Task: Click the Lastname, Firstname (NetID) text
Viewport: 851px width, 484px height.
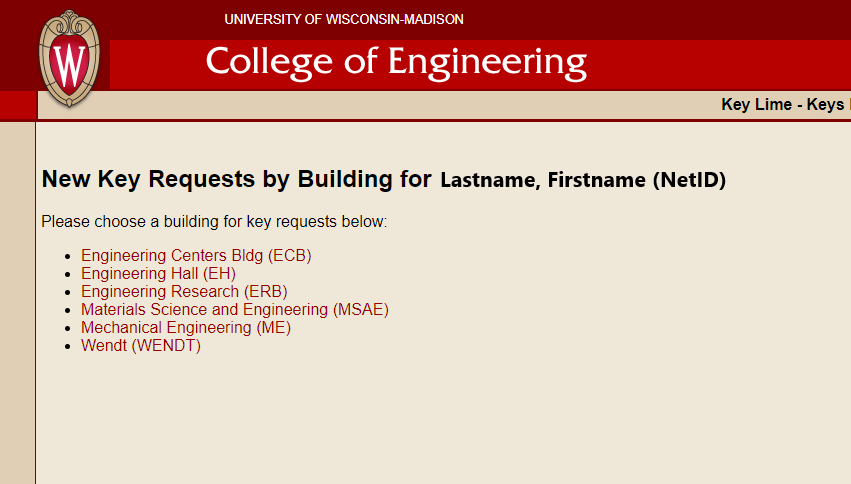Action: coord(583,180)
